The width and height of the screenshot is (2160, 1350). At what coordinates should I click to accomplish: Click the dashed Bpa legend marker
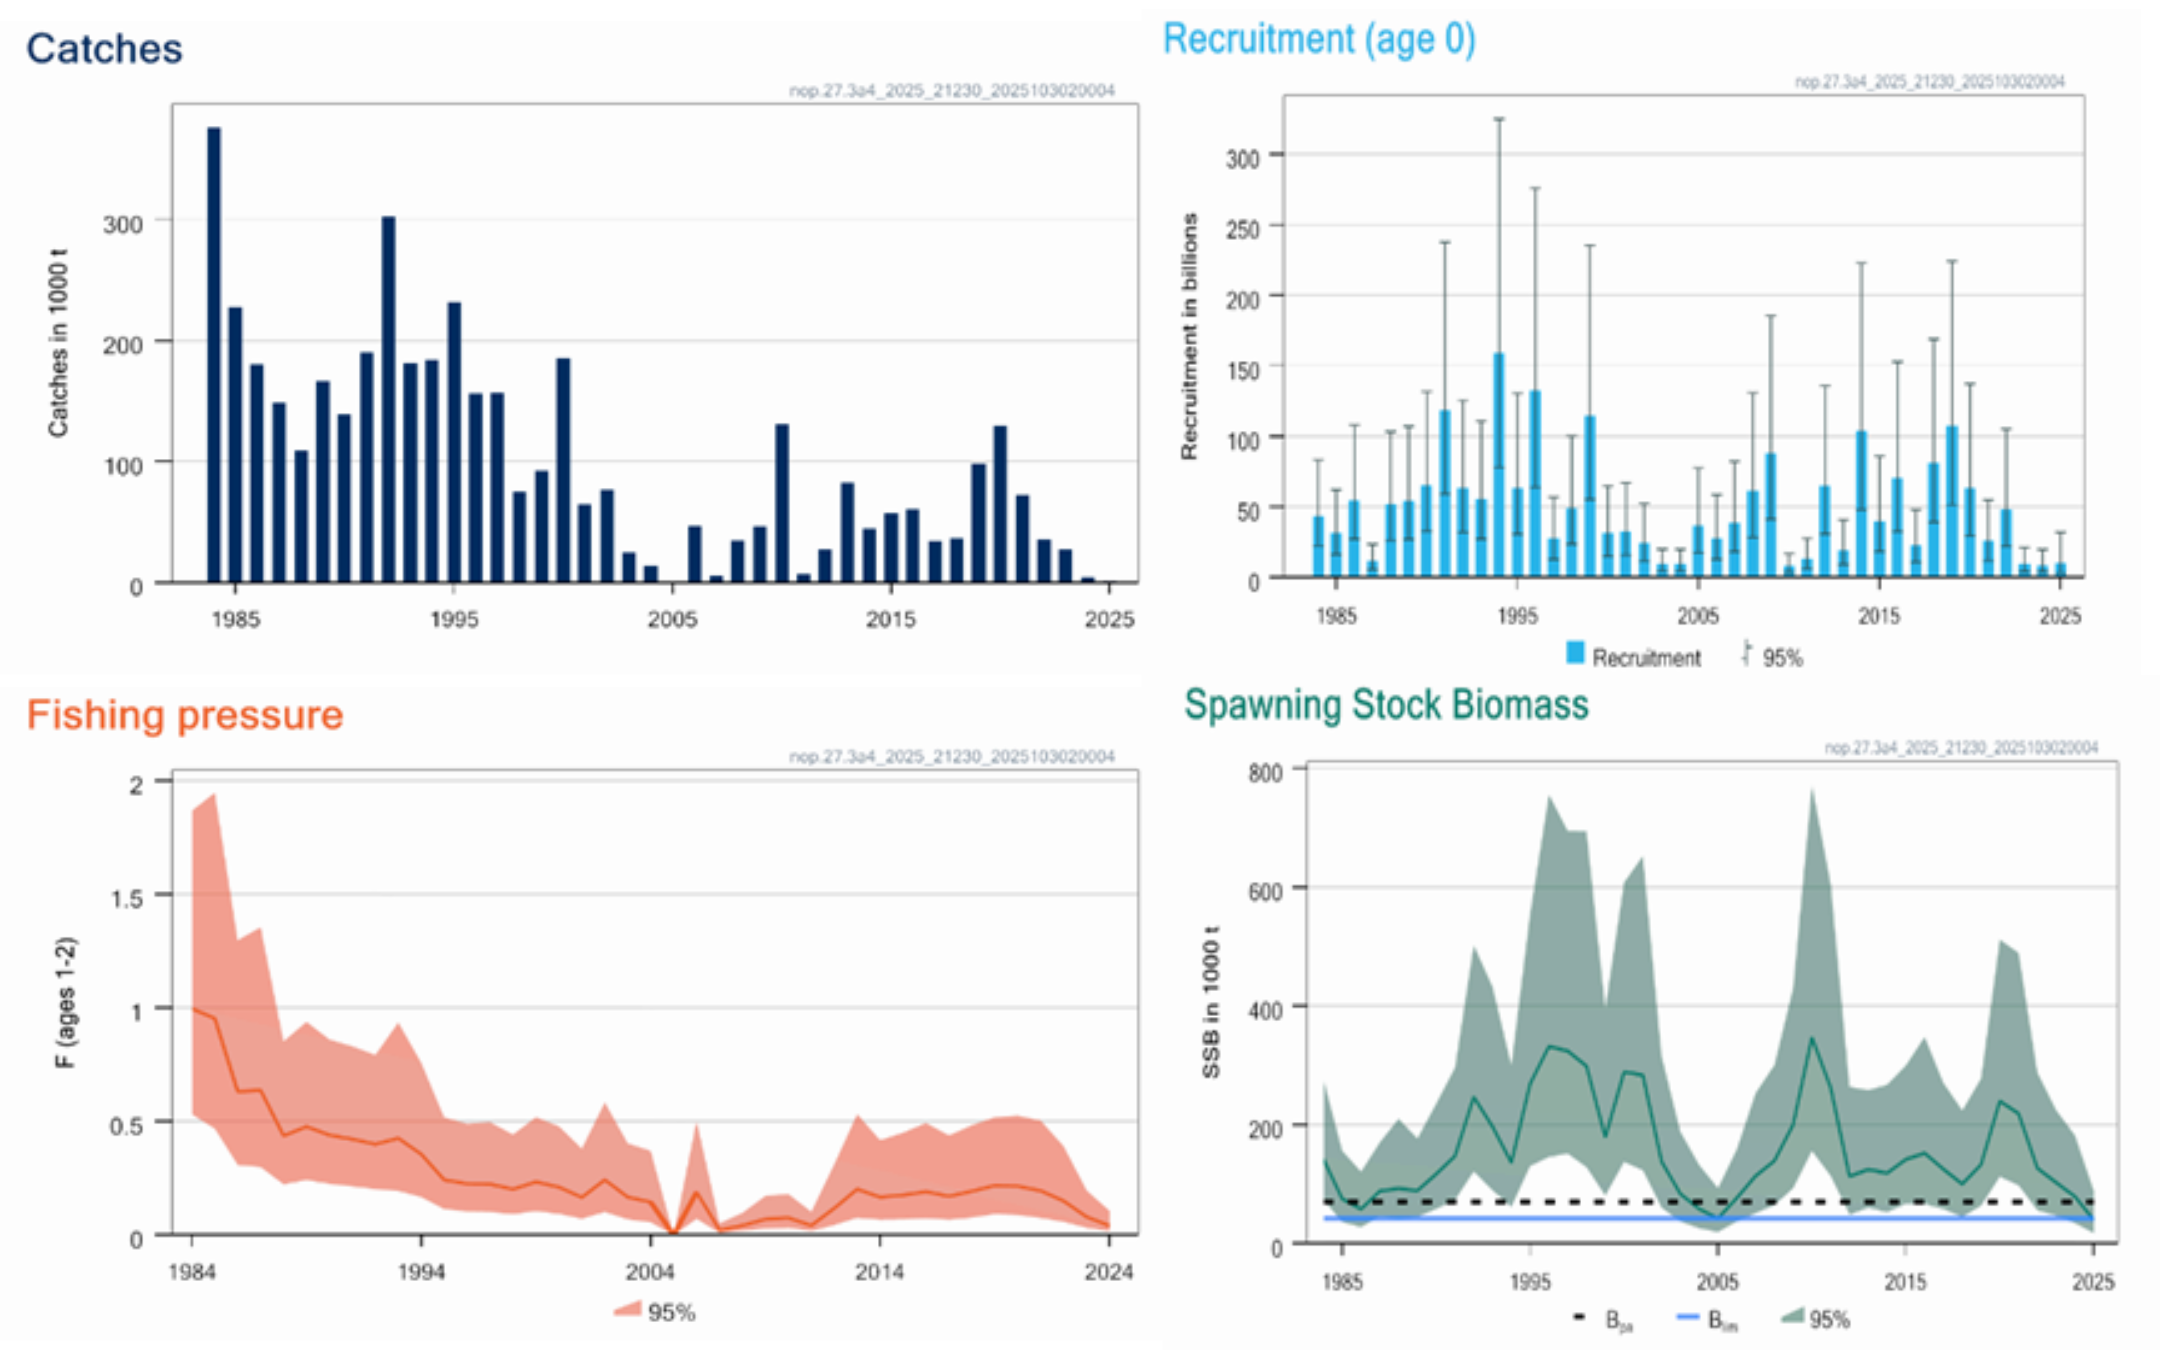pos(1580,1317)
